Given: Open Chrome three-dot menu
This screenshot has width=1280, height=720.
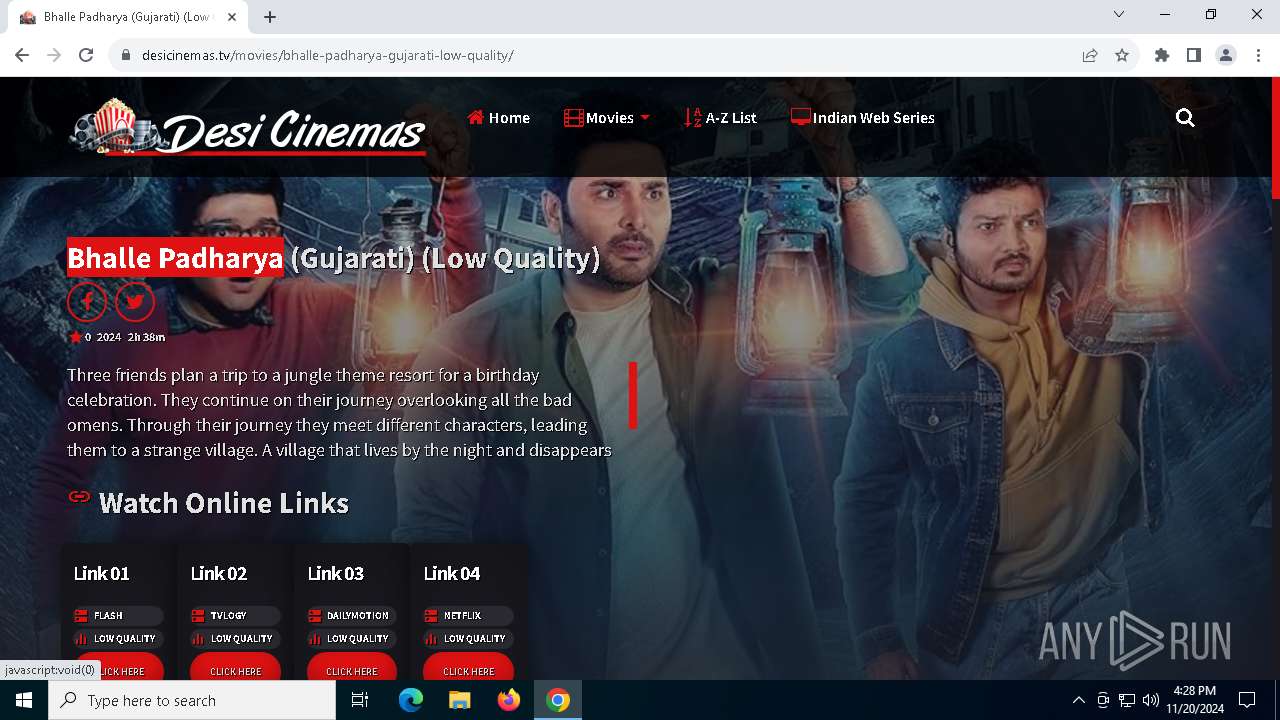Looking at the screenshot, I should tap(1258, 55).
